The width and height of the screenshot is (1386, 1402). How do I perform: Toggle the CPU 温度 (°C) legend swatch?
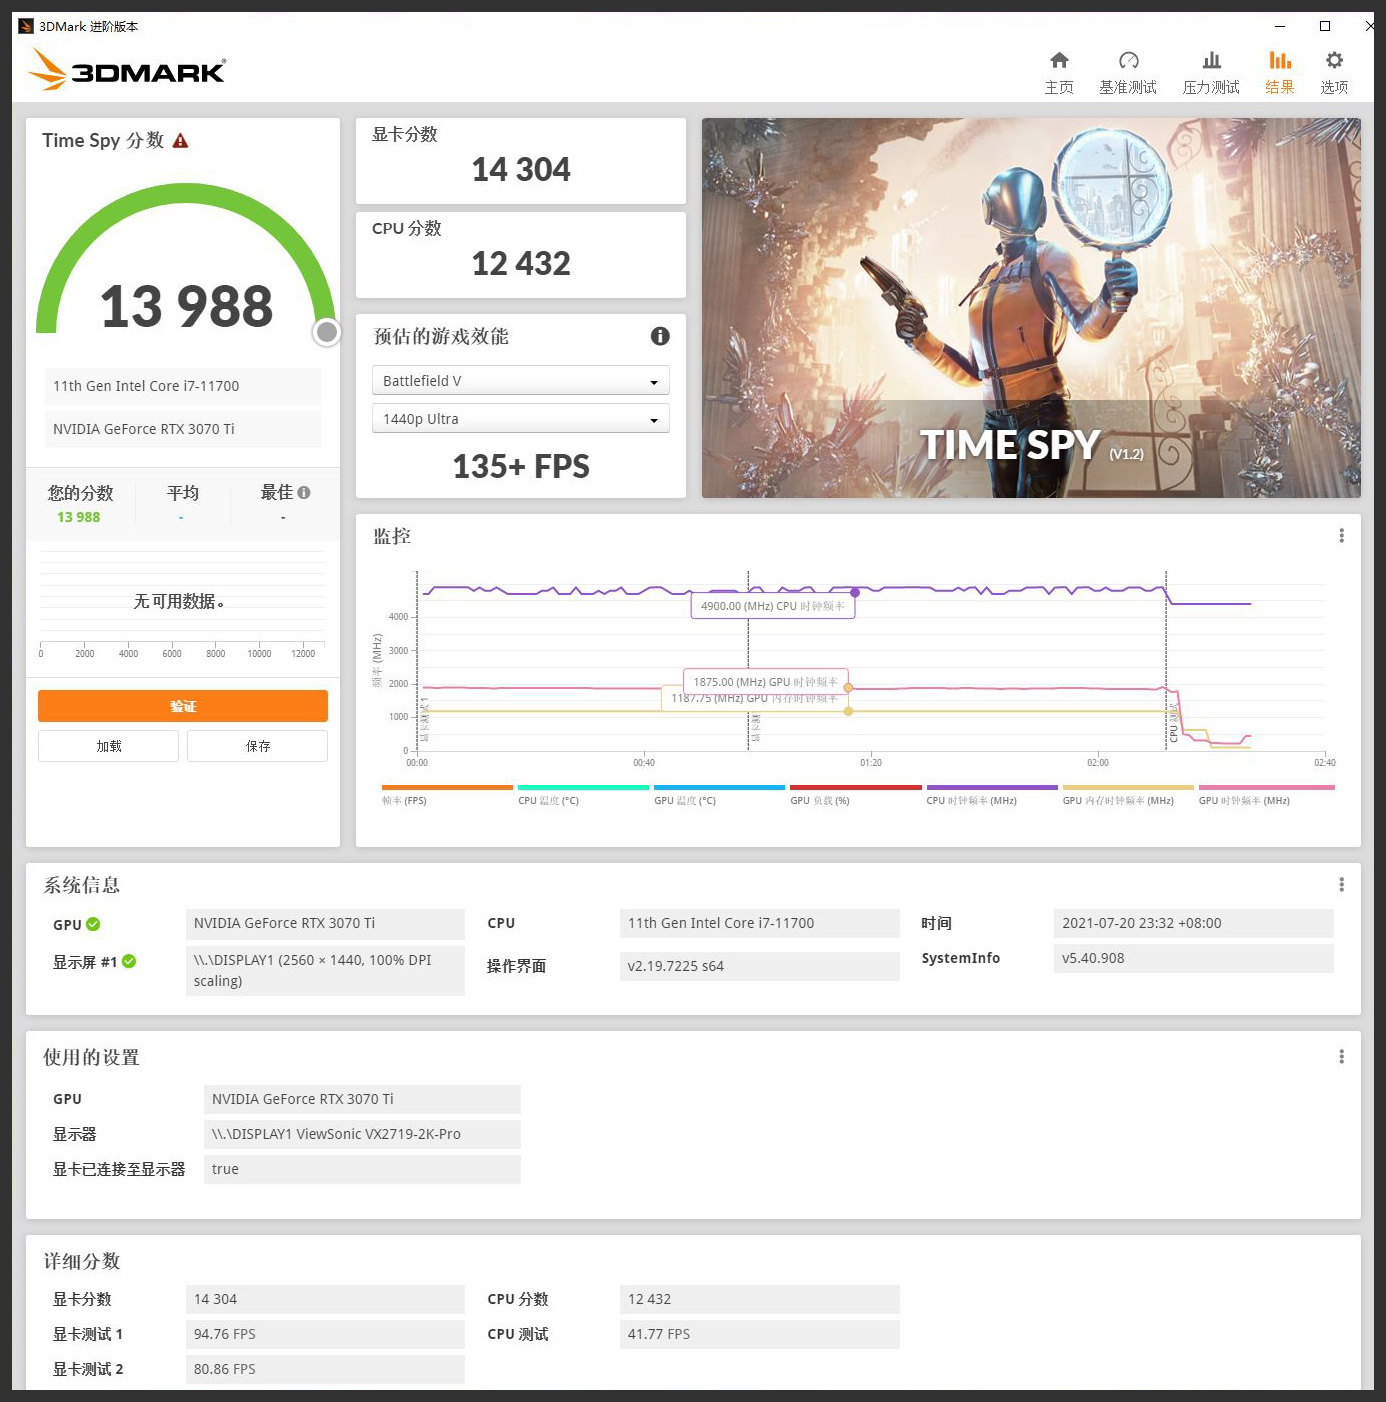pyautogui.click(x=583, y=788)
